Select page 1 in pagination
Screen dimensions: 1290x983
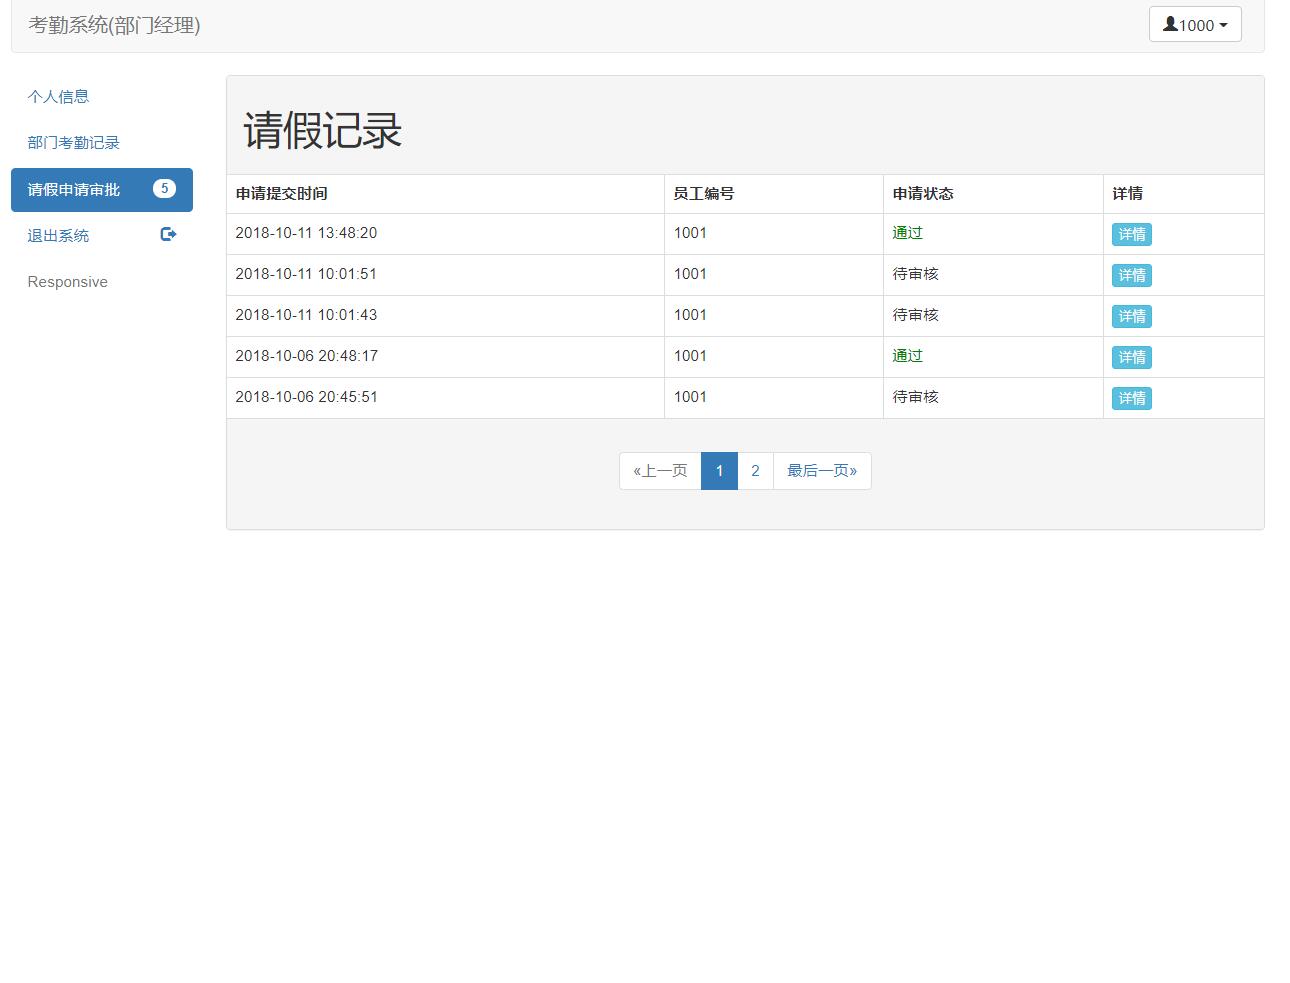coord(719,471)
